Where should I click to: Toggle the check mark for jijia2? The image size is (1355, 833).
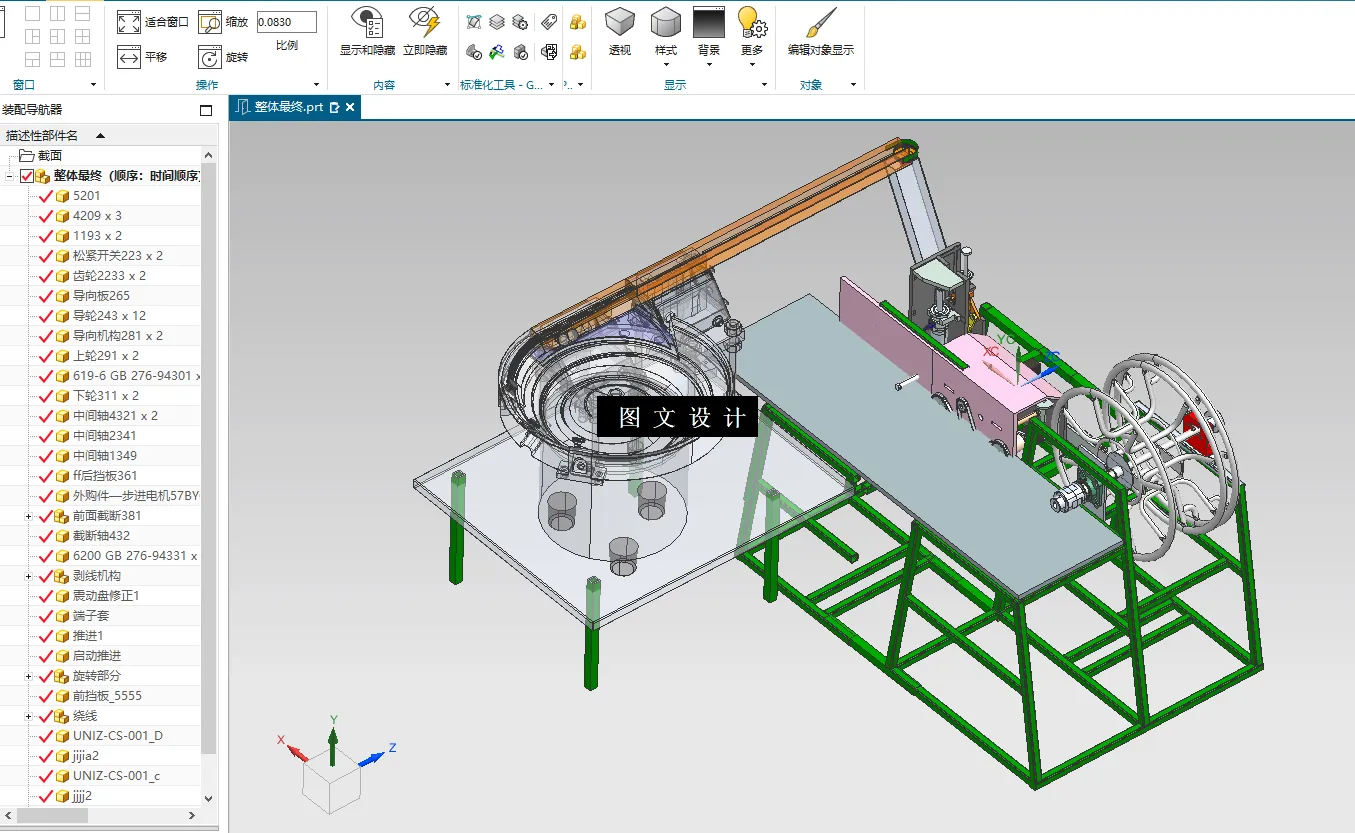click(45, 756)
